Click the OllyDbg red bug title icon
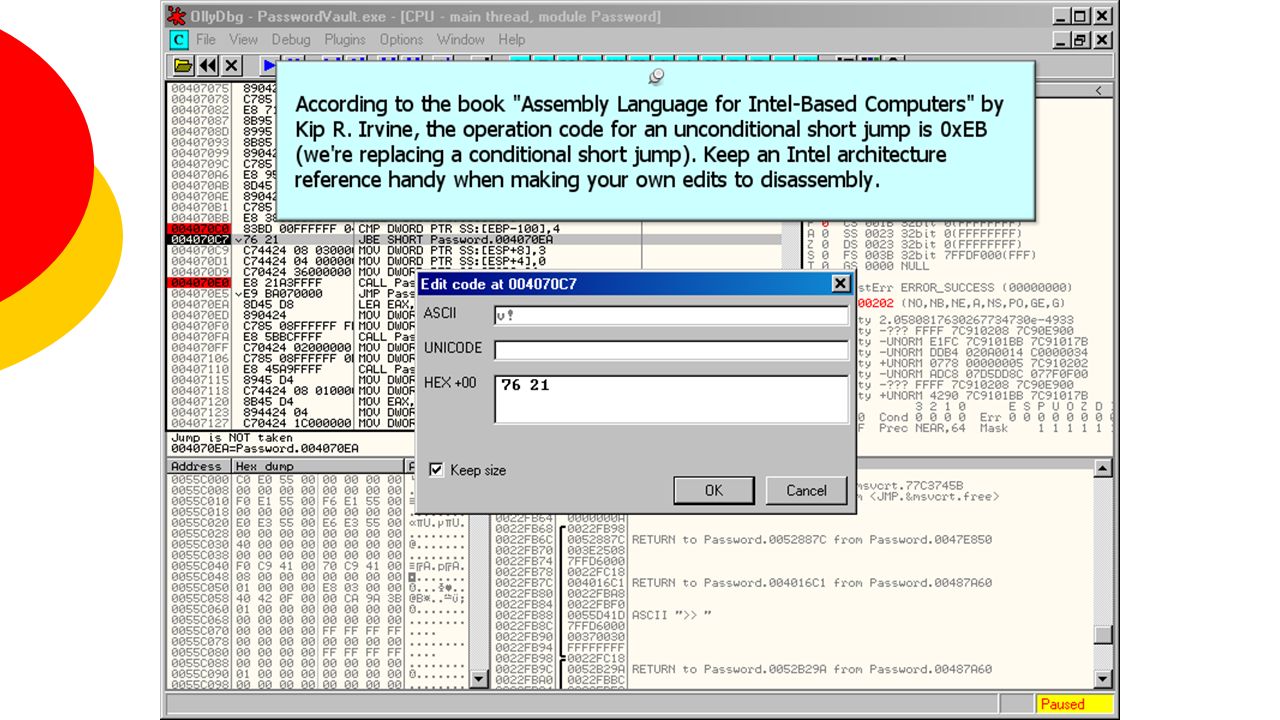 click(176, 16)
